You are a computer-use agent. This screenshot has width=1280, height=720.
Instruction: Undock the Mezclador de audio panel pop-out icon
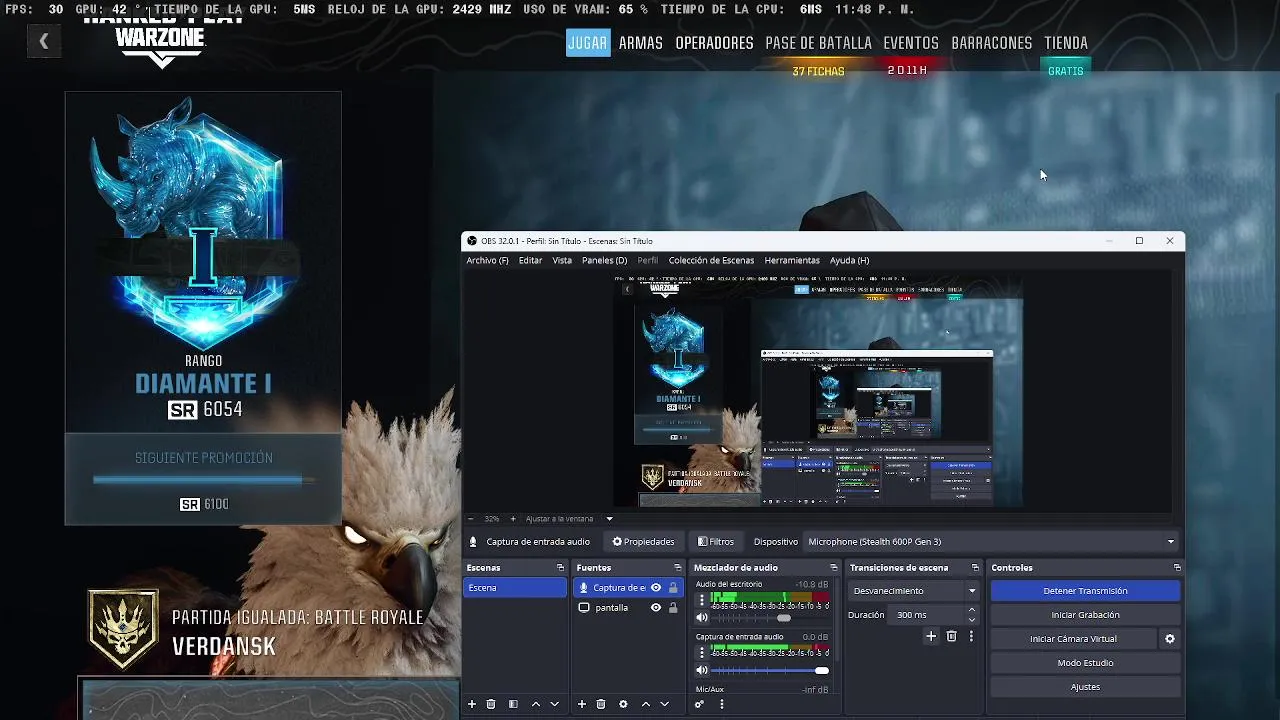click(833, 568)
